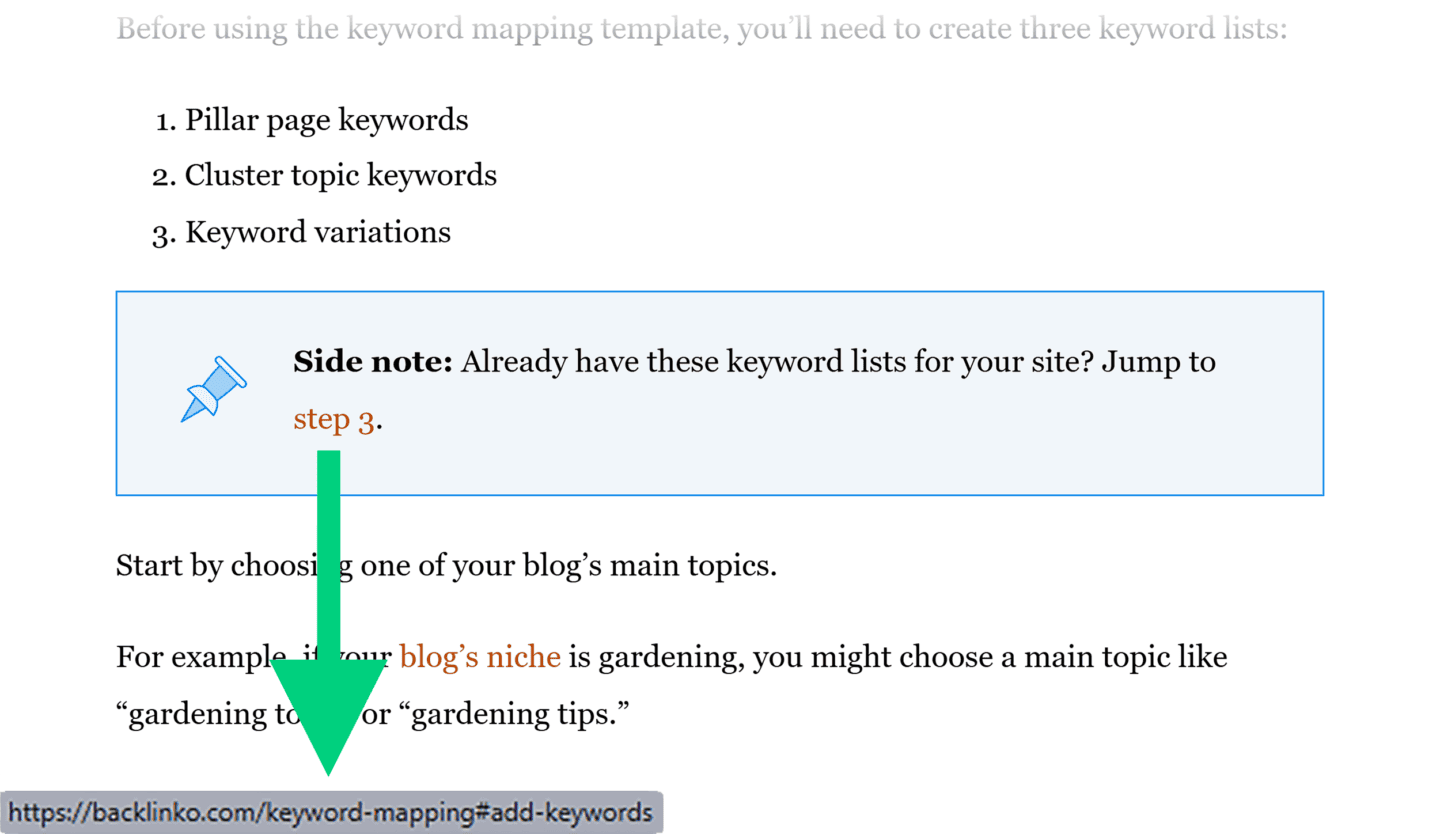Select the "Cluster topic keywords" list item

coord(340,176)
